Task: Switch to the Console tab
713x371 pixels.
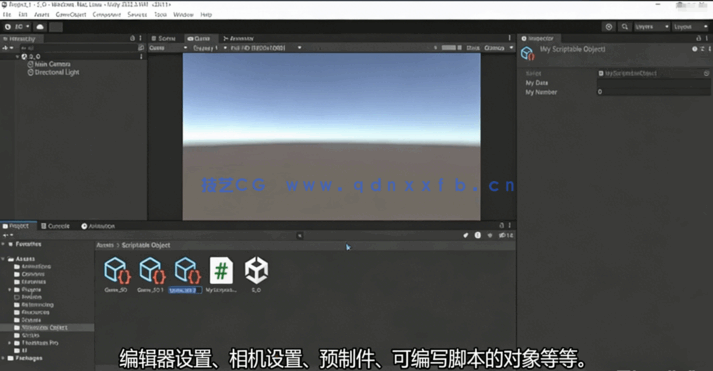Action: click(55, 226)
